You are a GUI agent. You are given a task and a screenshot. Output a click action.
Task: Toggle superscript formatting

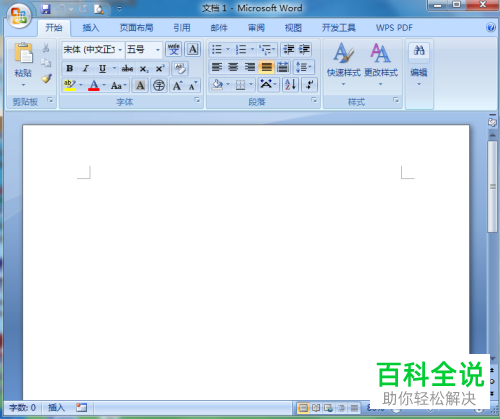click(x=160, y=68)
